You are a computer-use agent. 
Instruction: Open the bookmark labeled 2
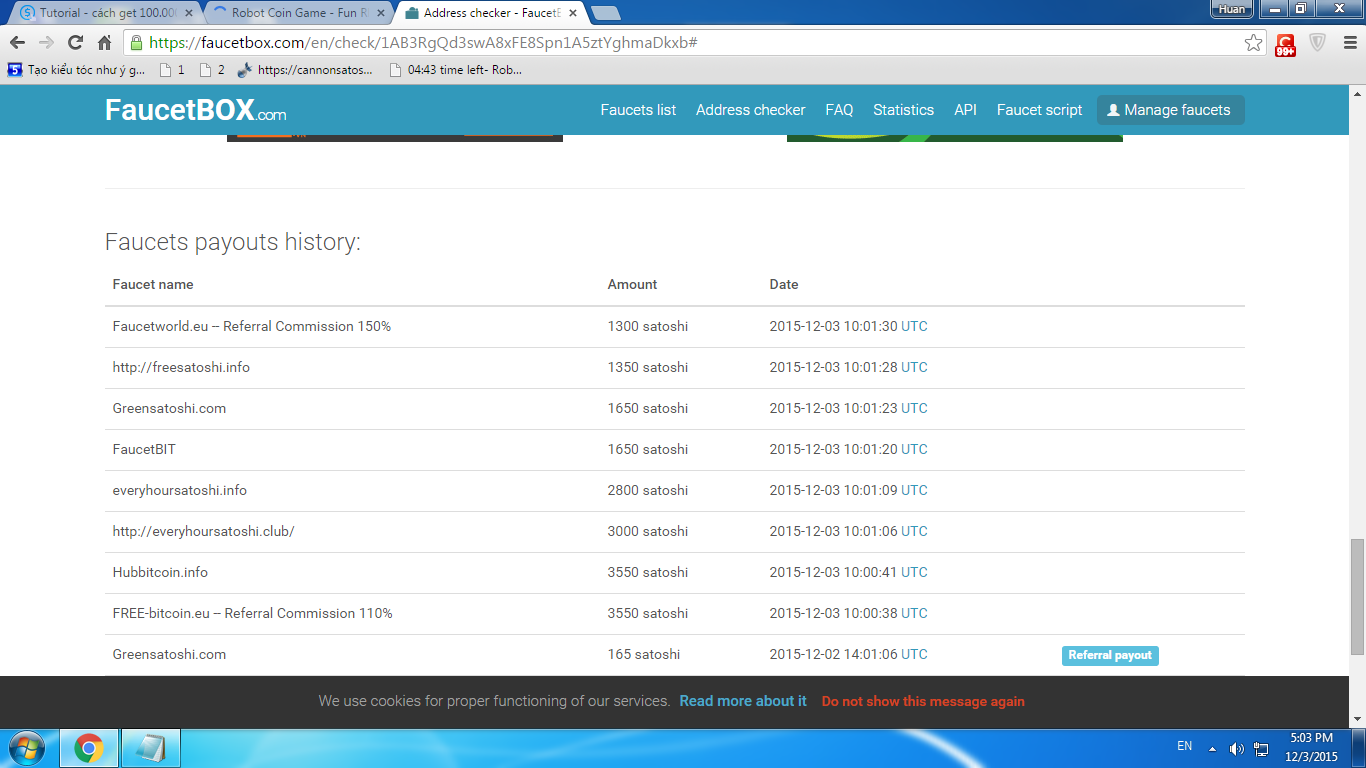tap(212, 70)
